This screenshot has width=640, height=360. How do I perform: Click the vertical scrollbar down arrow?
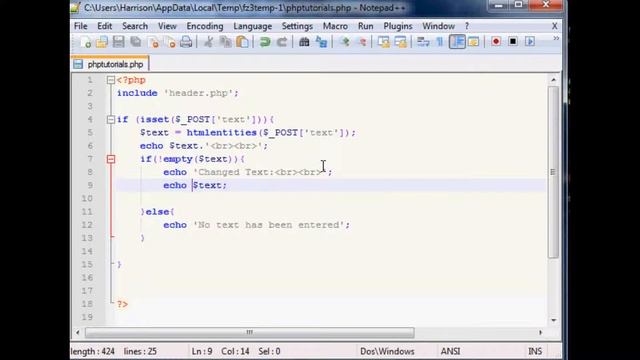[553, 320]
